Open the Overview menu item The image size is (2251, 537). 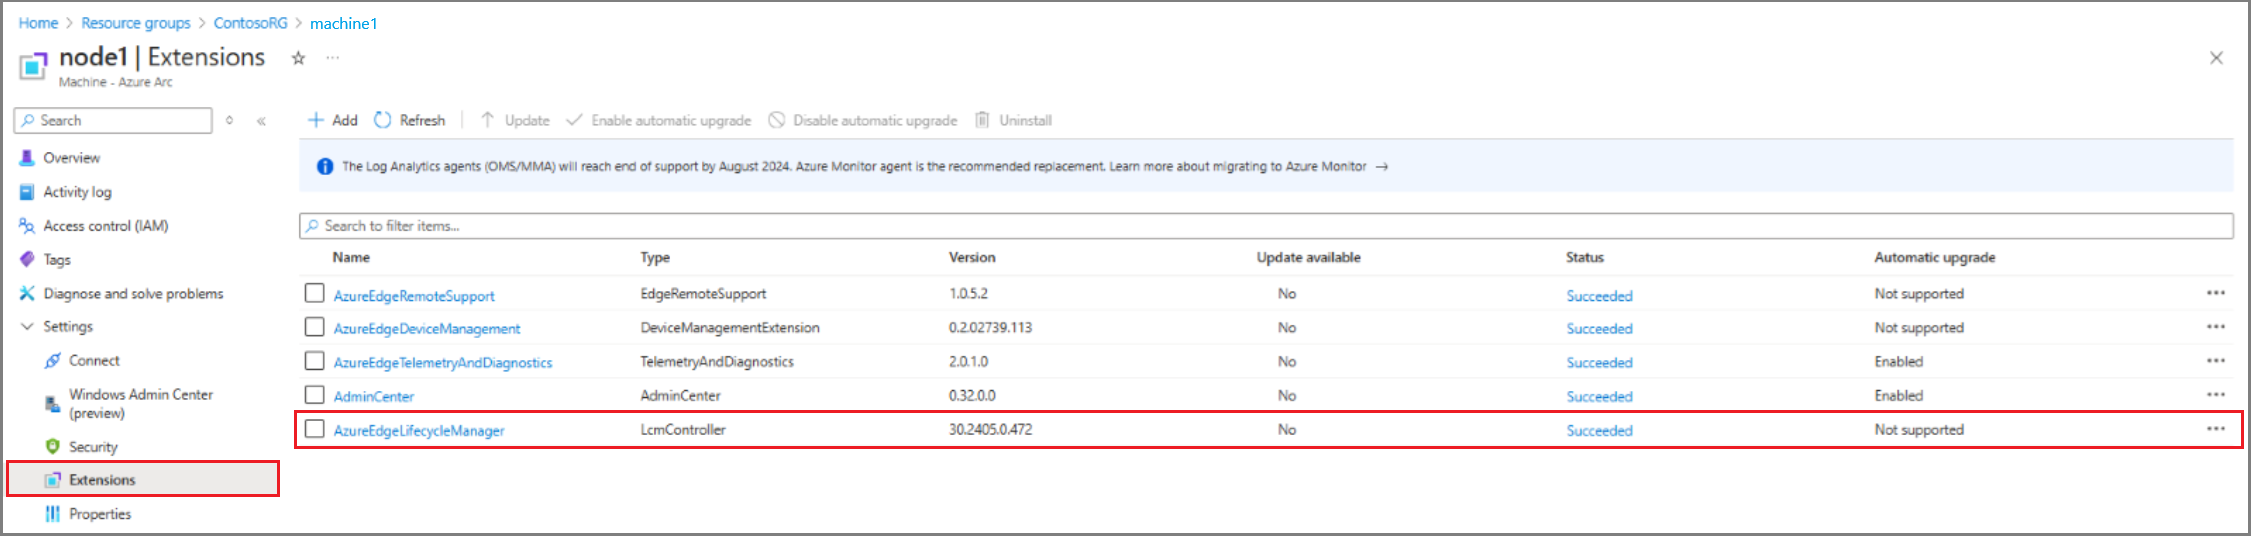pyautogui.click(x=60, y=158)
